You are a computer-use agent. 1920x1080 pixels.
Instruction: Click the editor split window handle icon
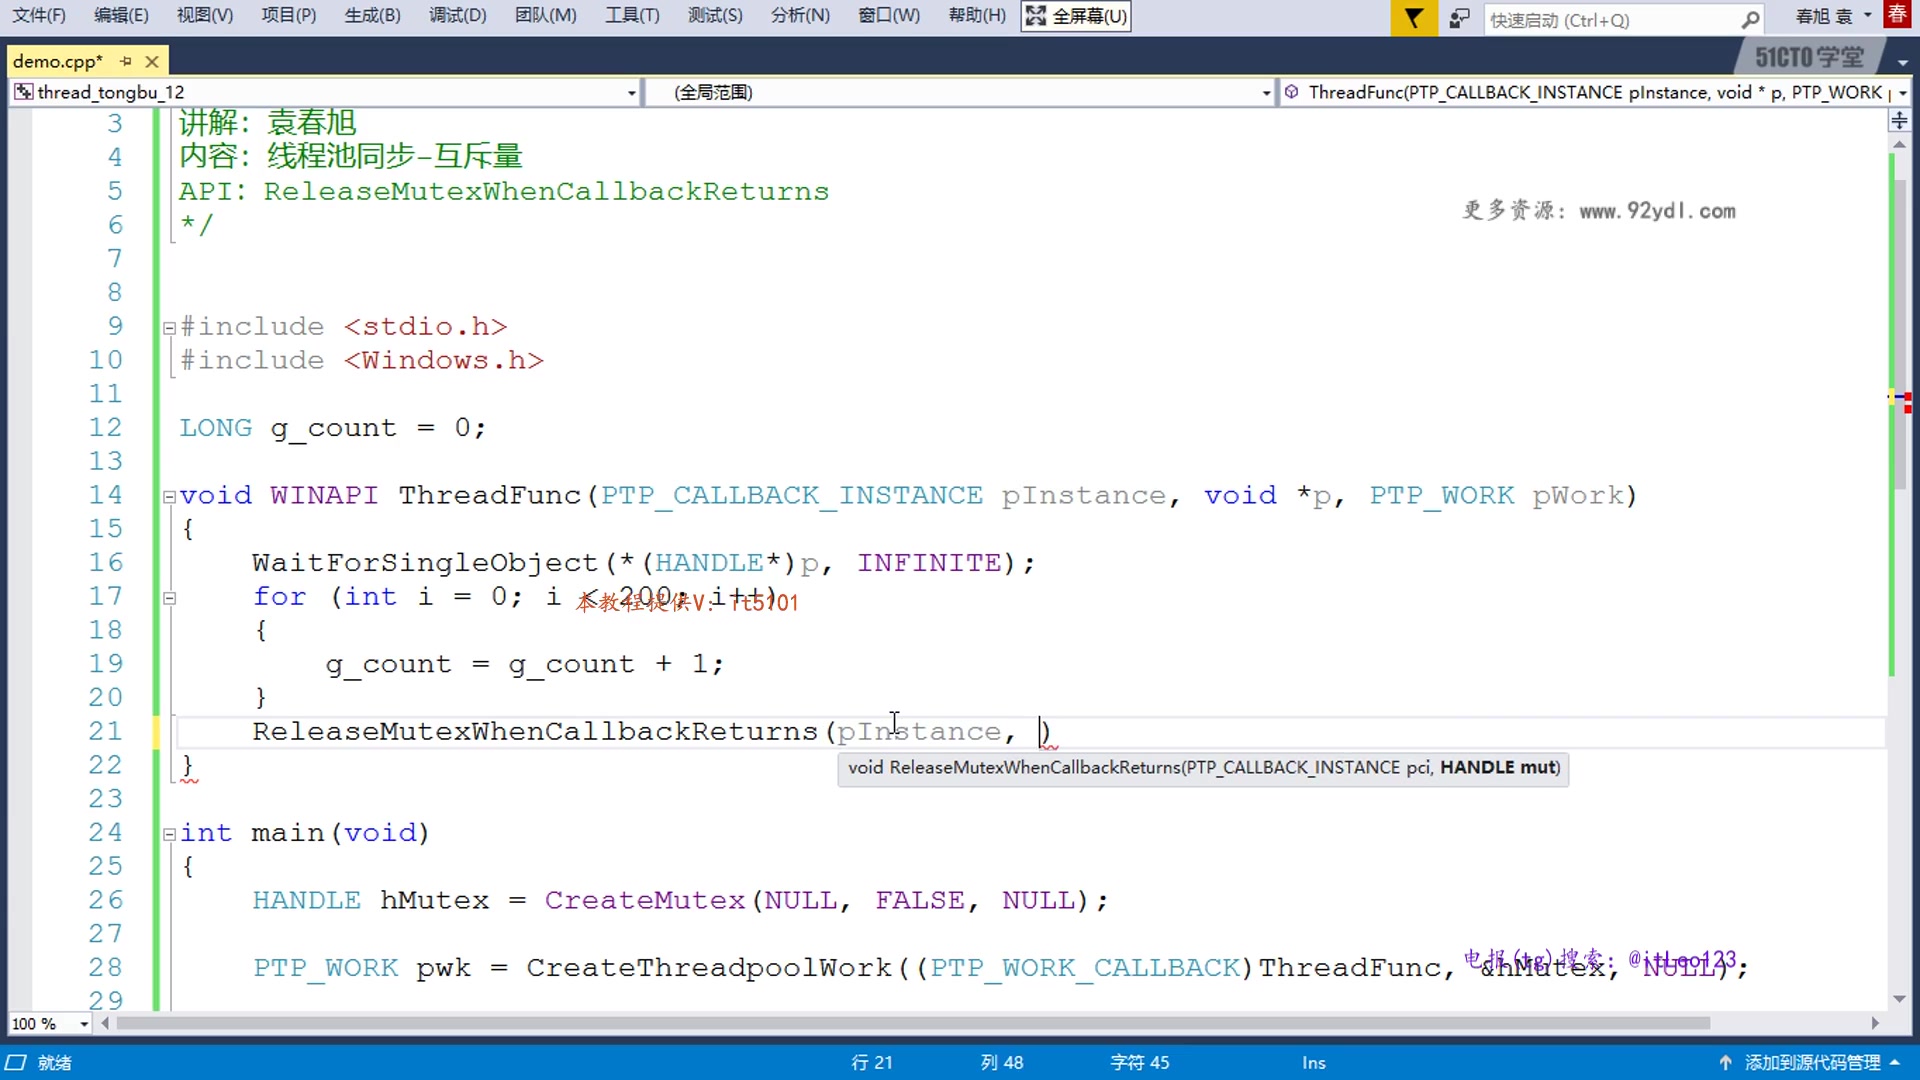click(x=1899, y=120)
